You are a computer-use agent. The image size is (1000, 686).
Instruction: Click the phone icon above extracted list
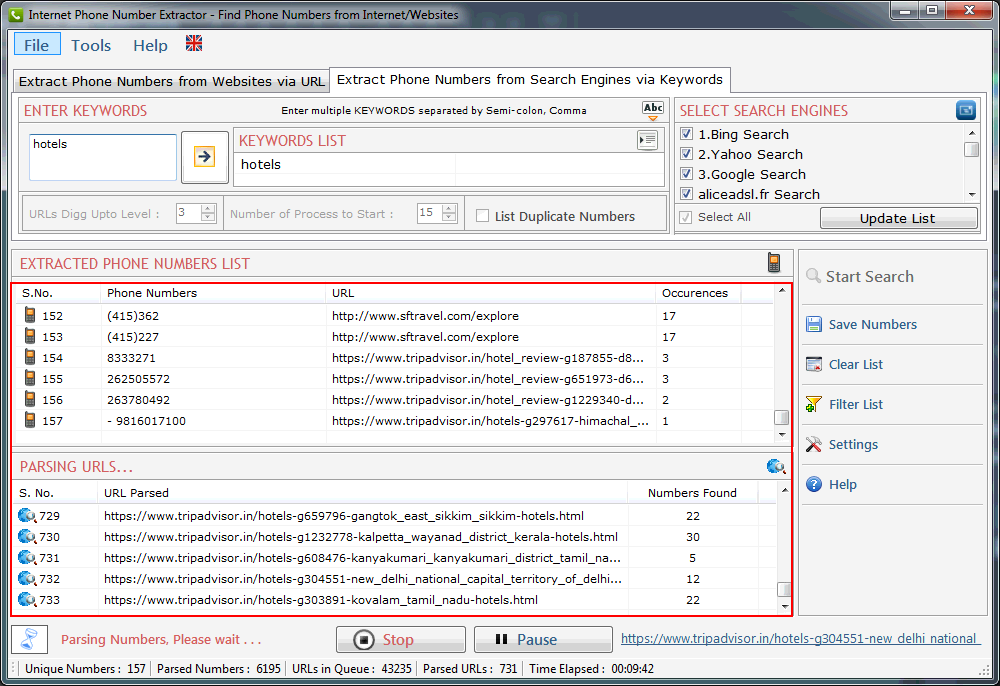(774, 263)
